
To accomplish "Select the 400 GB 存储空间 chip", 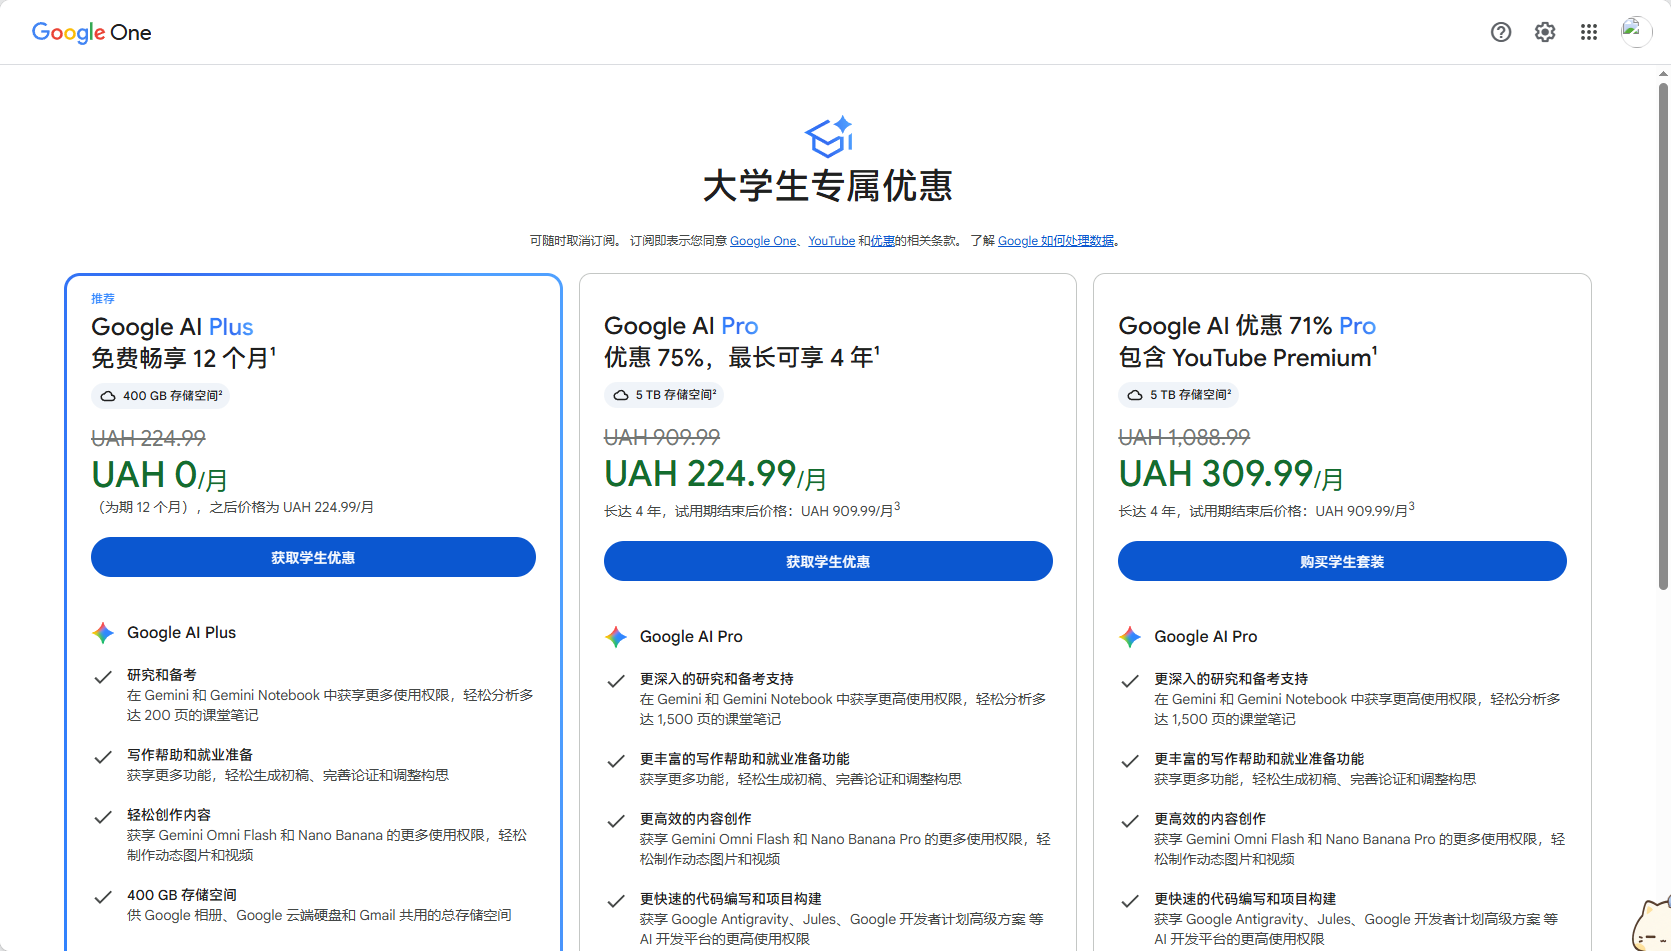I will tap(161, 396).
